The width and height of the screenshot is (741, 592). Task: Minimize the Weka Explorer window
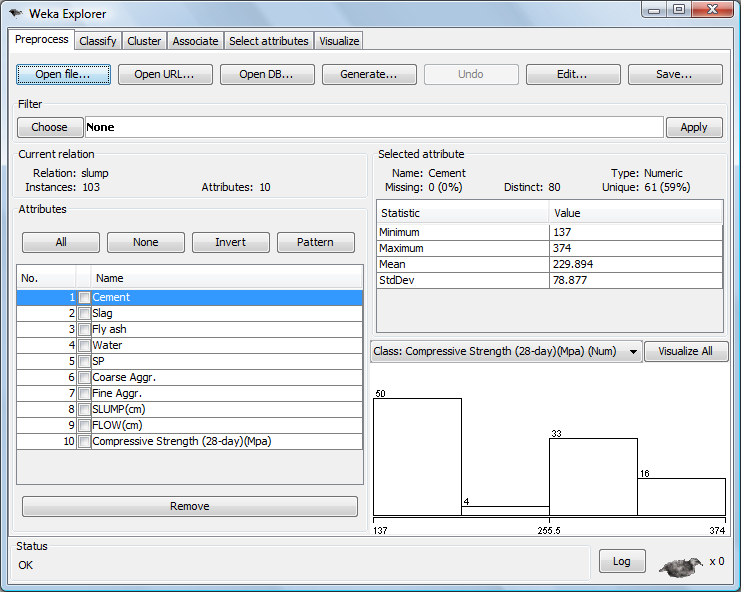654,9
